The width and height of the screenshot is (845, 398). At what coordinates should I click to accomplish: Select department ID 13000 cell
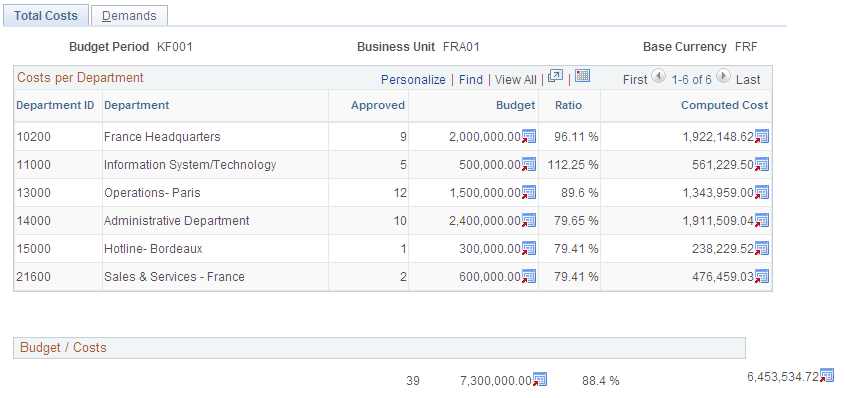click(33, 193)
